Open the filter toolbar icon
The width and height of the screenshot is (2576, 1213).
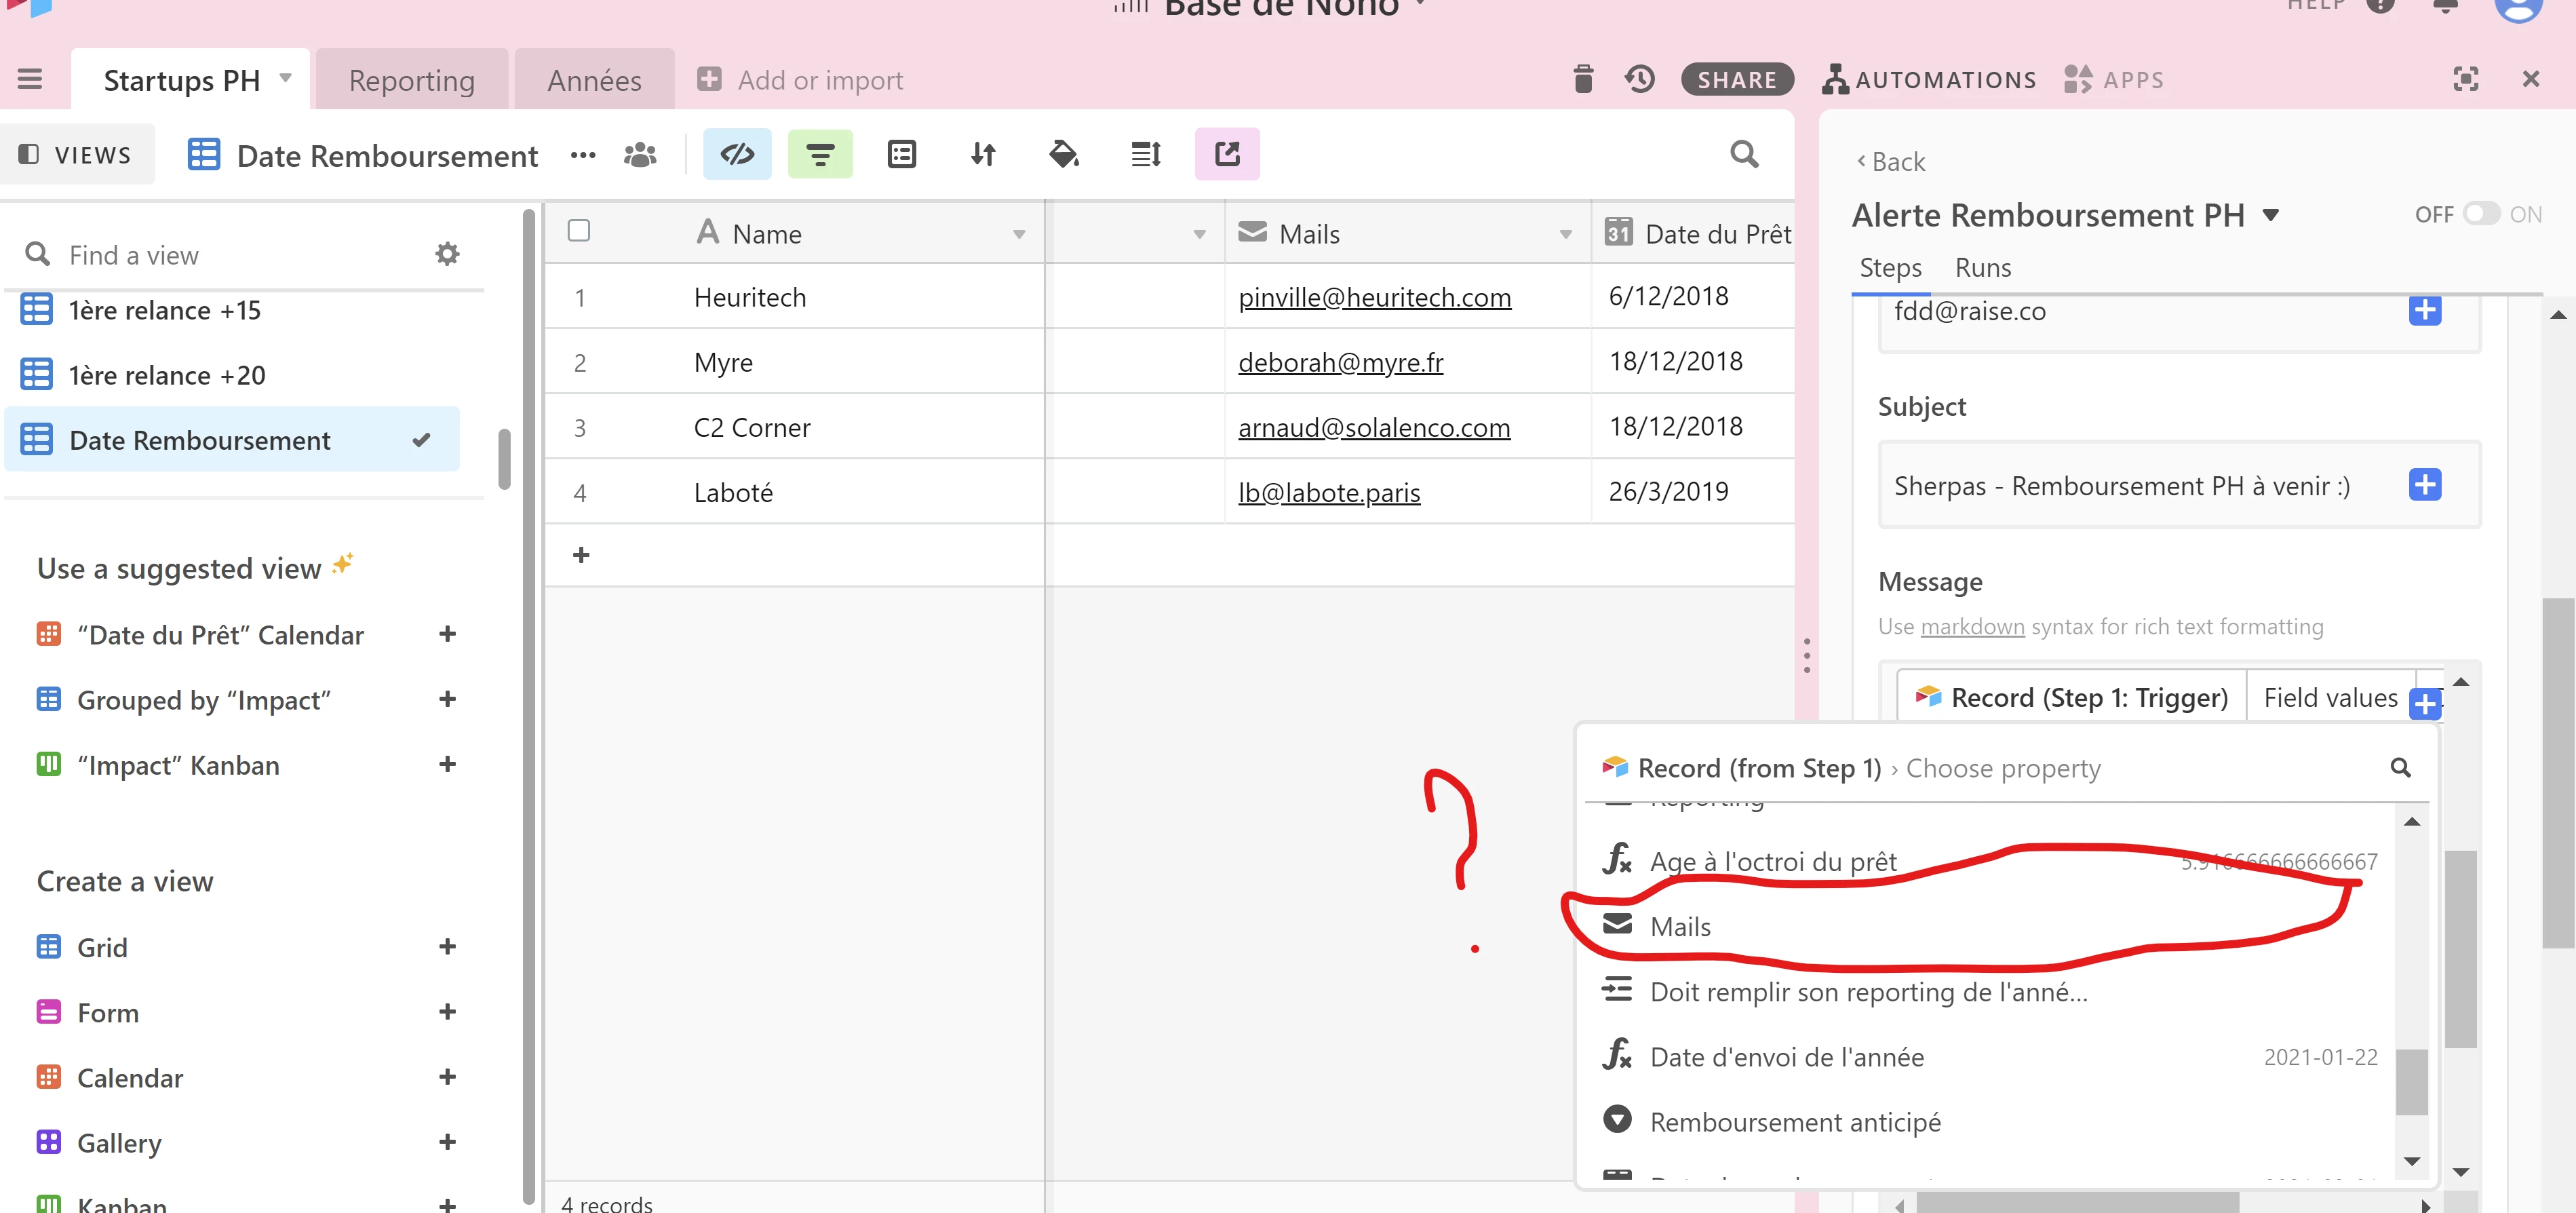click(820, 154)
